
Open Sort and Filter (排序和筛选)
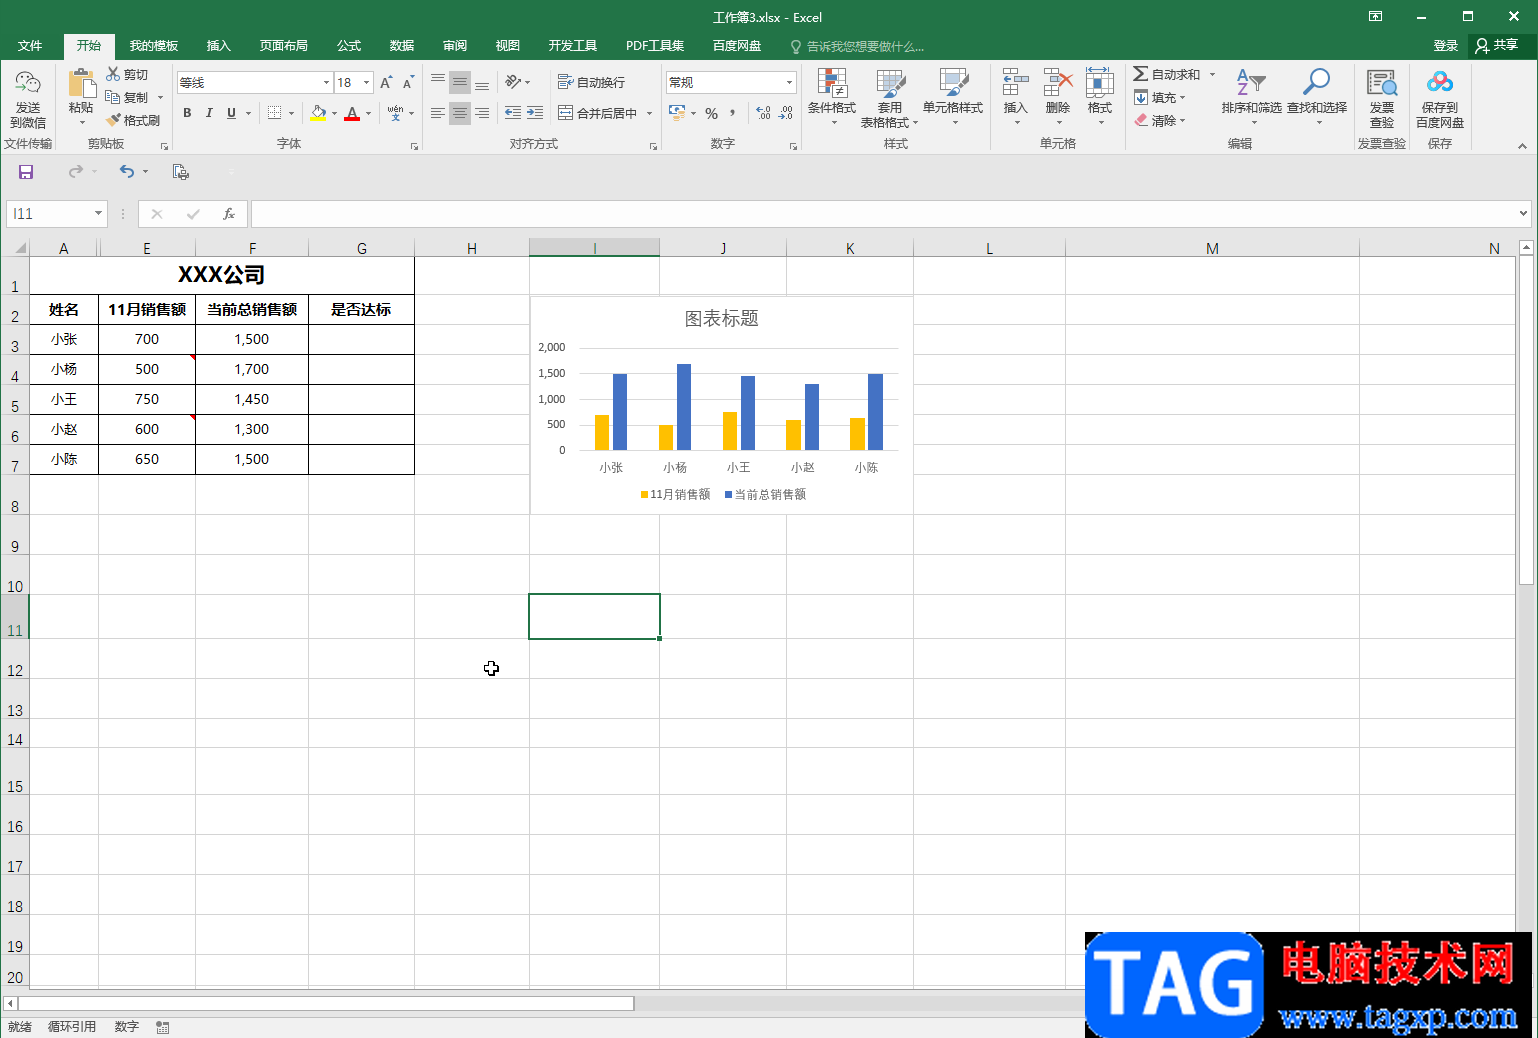(1251, 98)
